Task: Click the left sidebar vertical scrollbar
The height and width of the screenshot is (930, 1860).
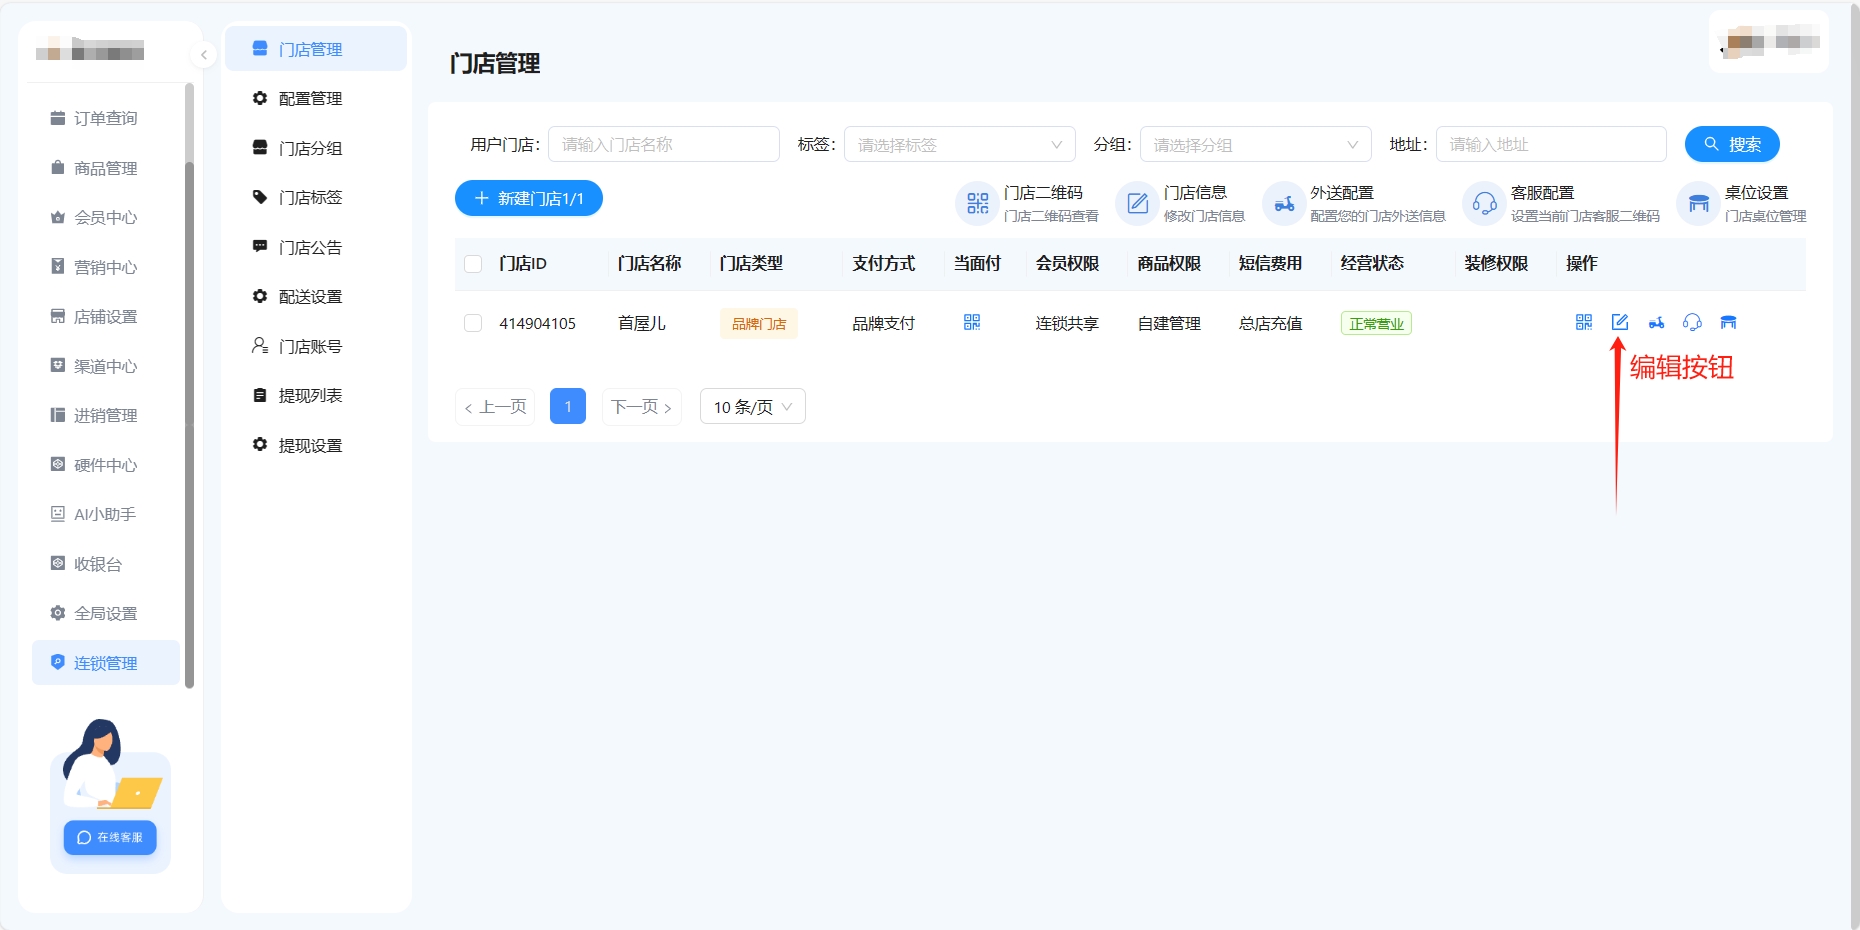Action: click(x=189, y=400)
